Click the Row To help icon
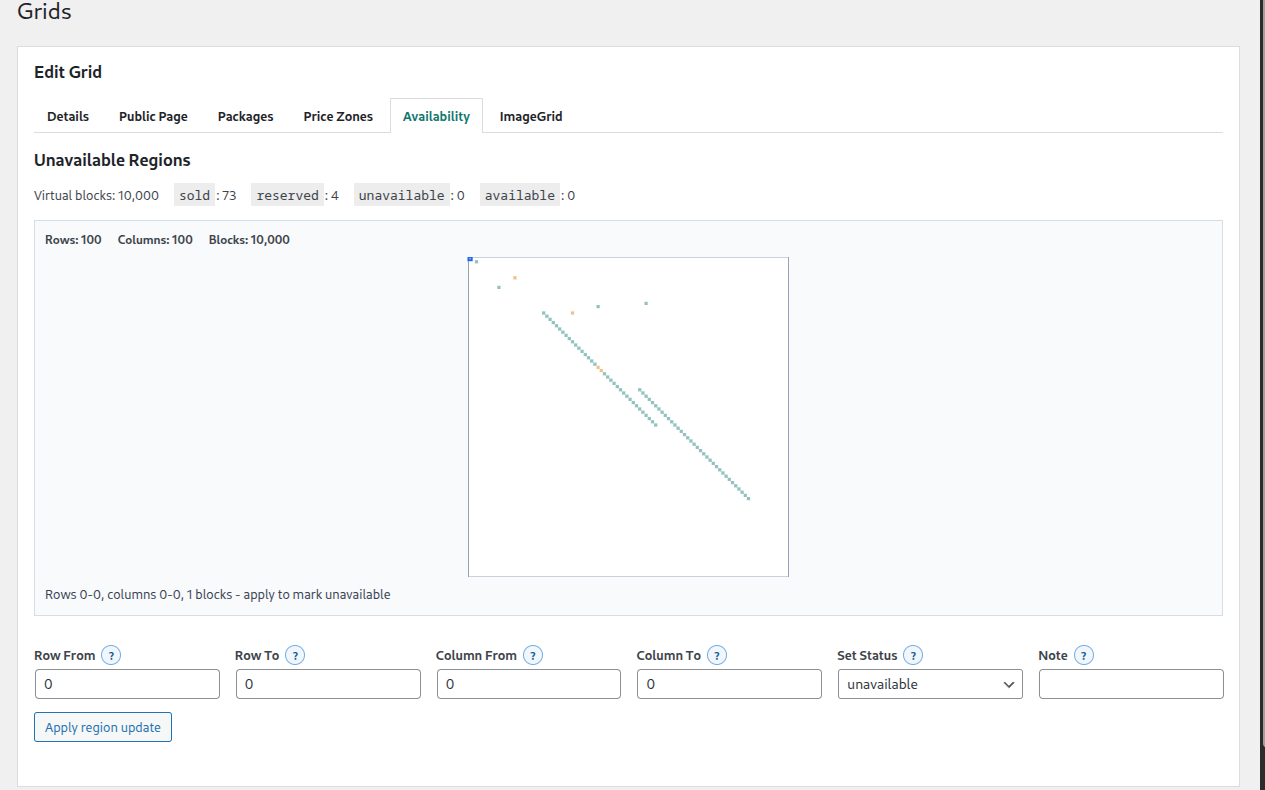This screenshot has width=1265, height=790. pos(295,655)
